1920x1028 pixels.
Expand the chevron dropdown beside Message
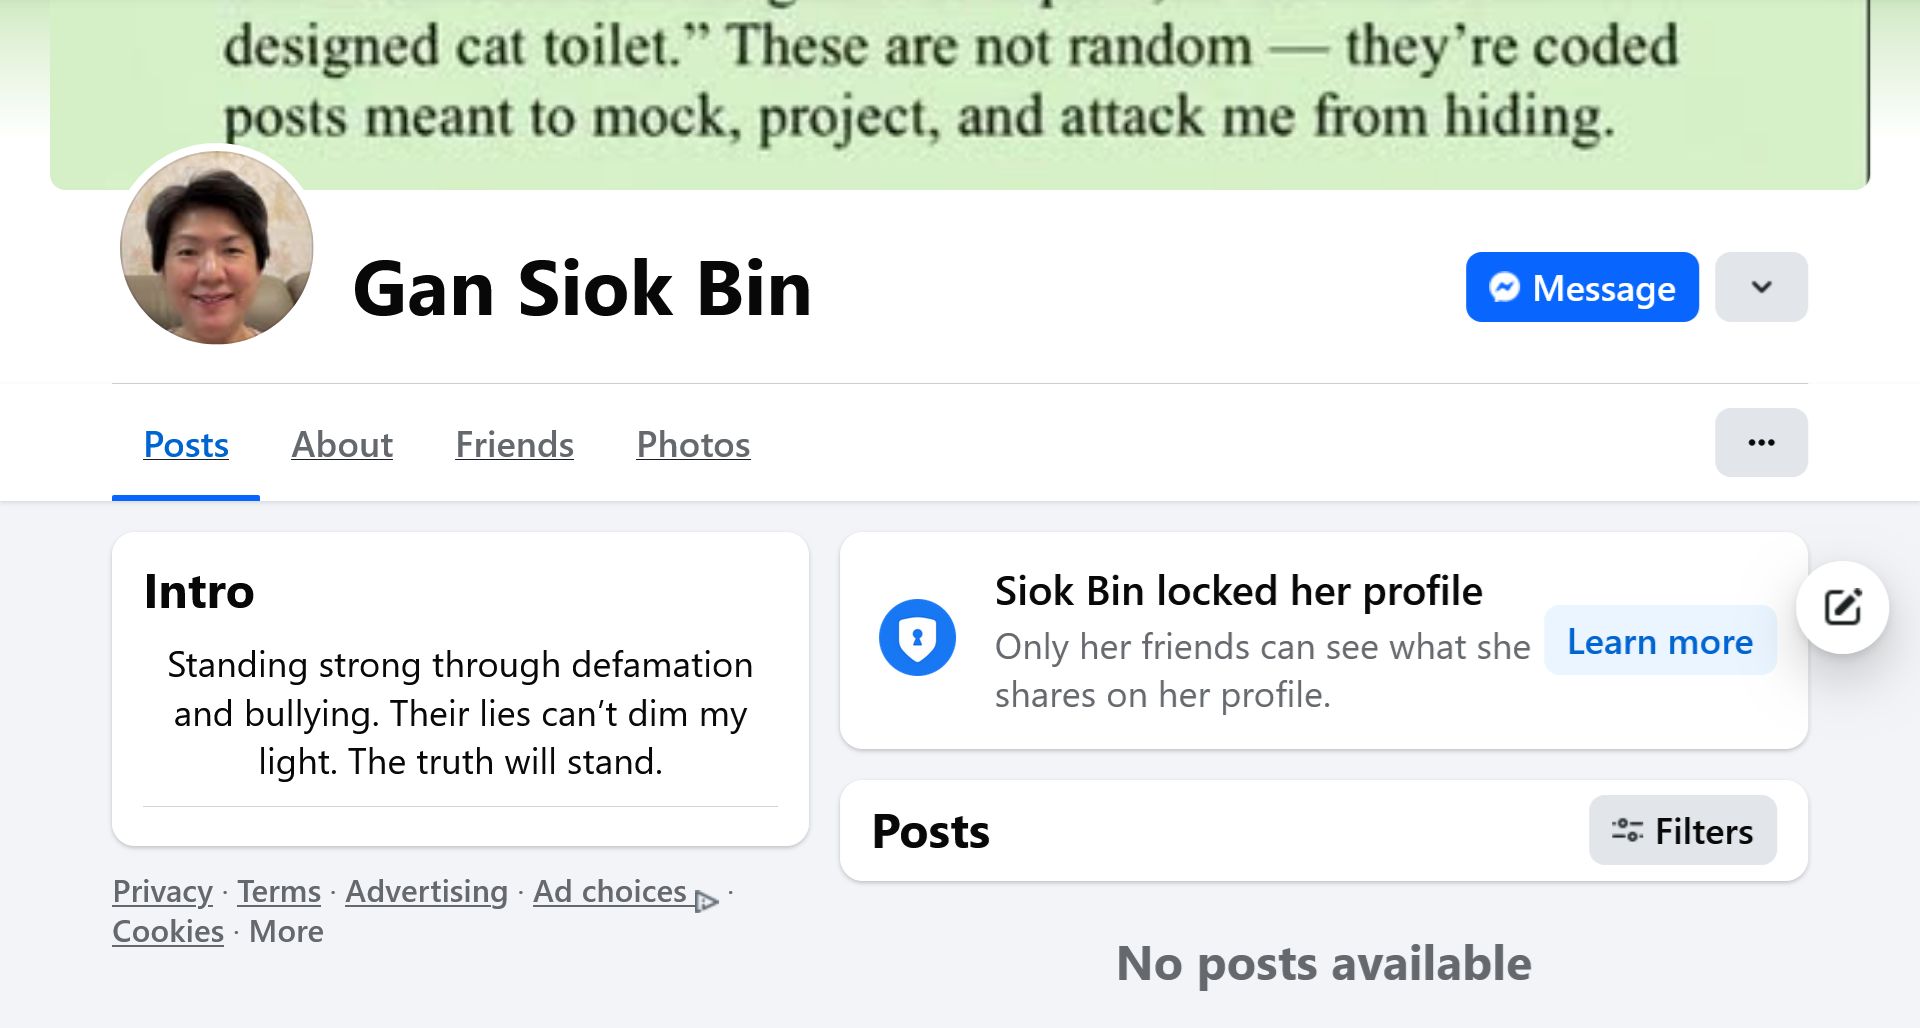click(x=1761, y=287)
